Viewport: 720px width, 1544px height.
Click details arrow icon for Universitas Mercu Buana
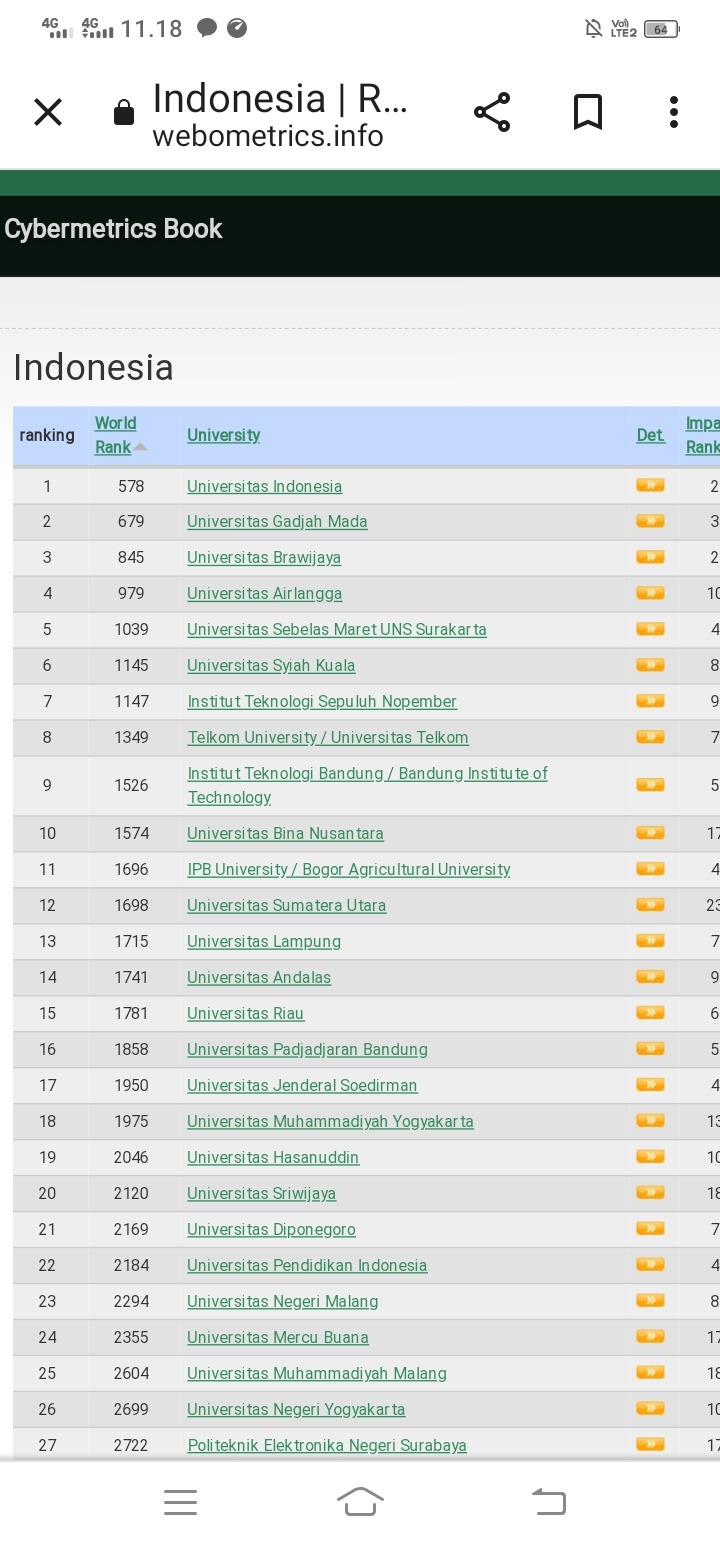[x=650, y=1336]
